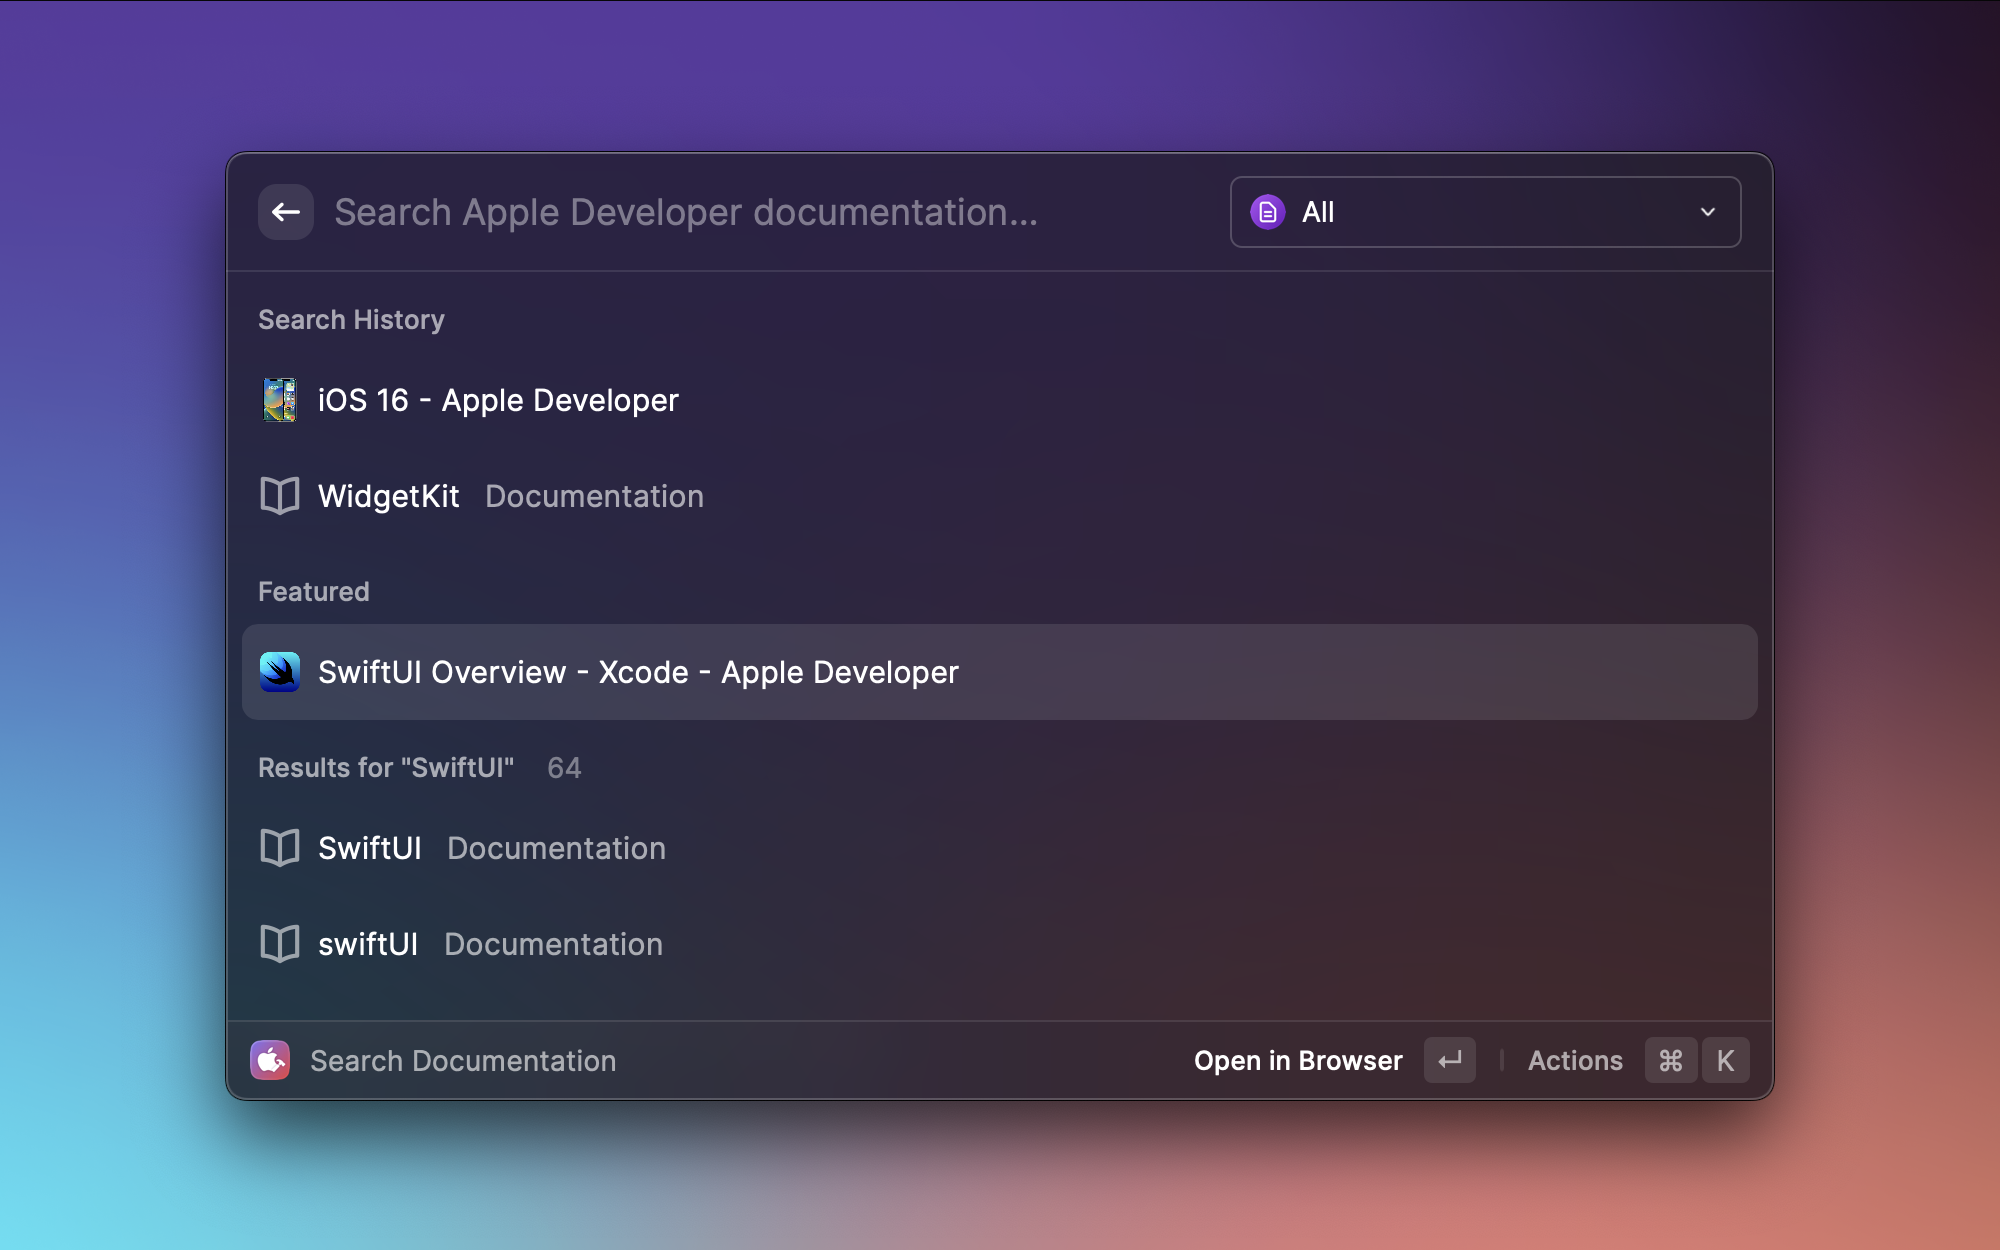Click the Command key shortcut icon
Image resolution: width=2000 pixels, height=1250 pixels.
(1670, 1060)
